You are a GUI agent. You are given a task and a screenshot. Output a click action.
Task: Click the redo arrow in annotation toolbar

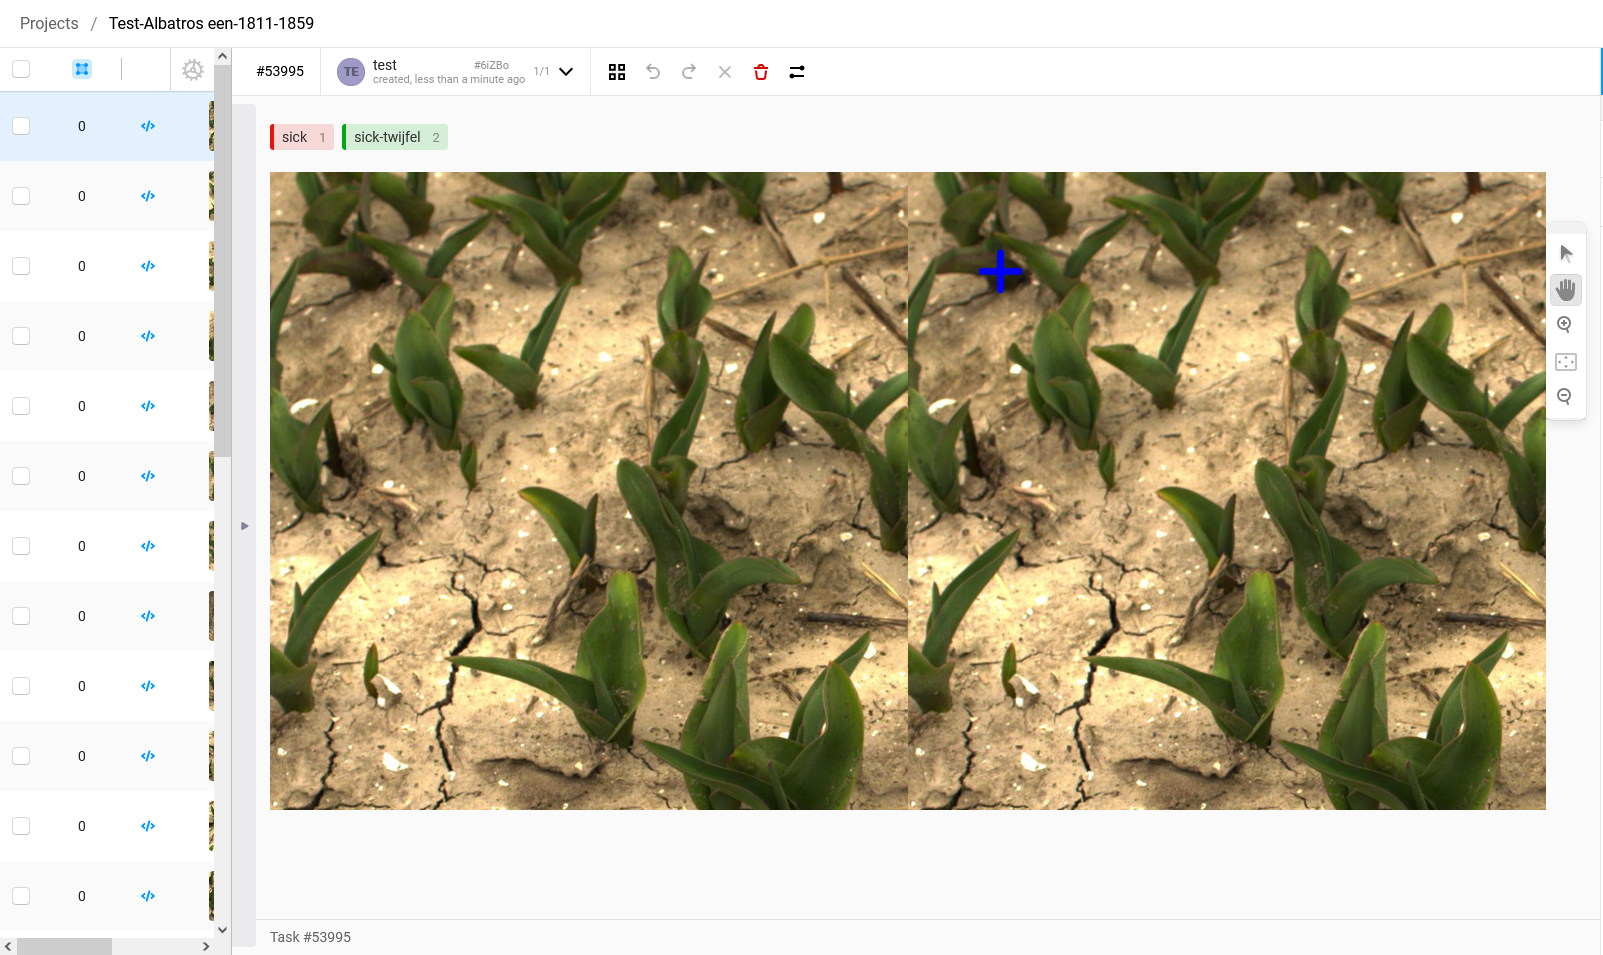pos(689,72)
